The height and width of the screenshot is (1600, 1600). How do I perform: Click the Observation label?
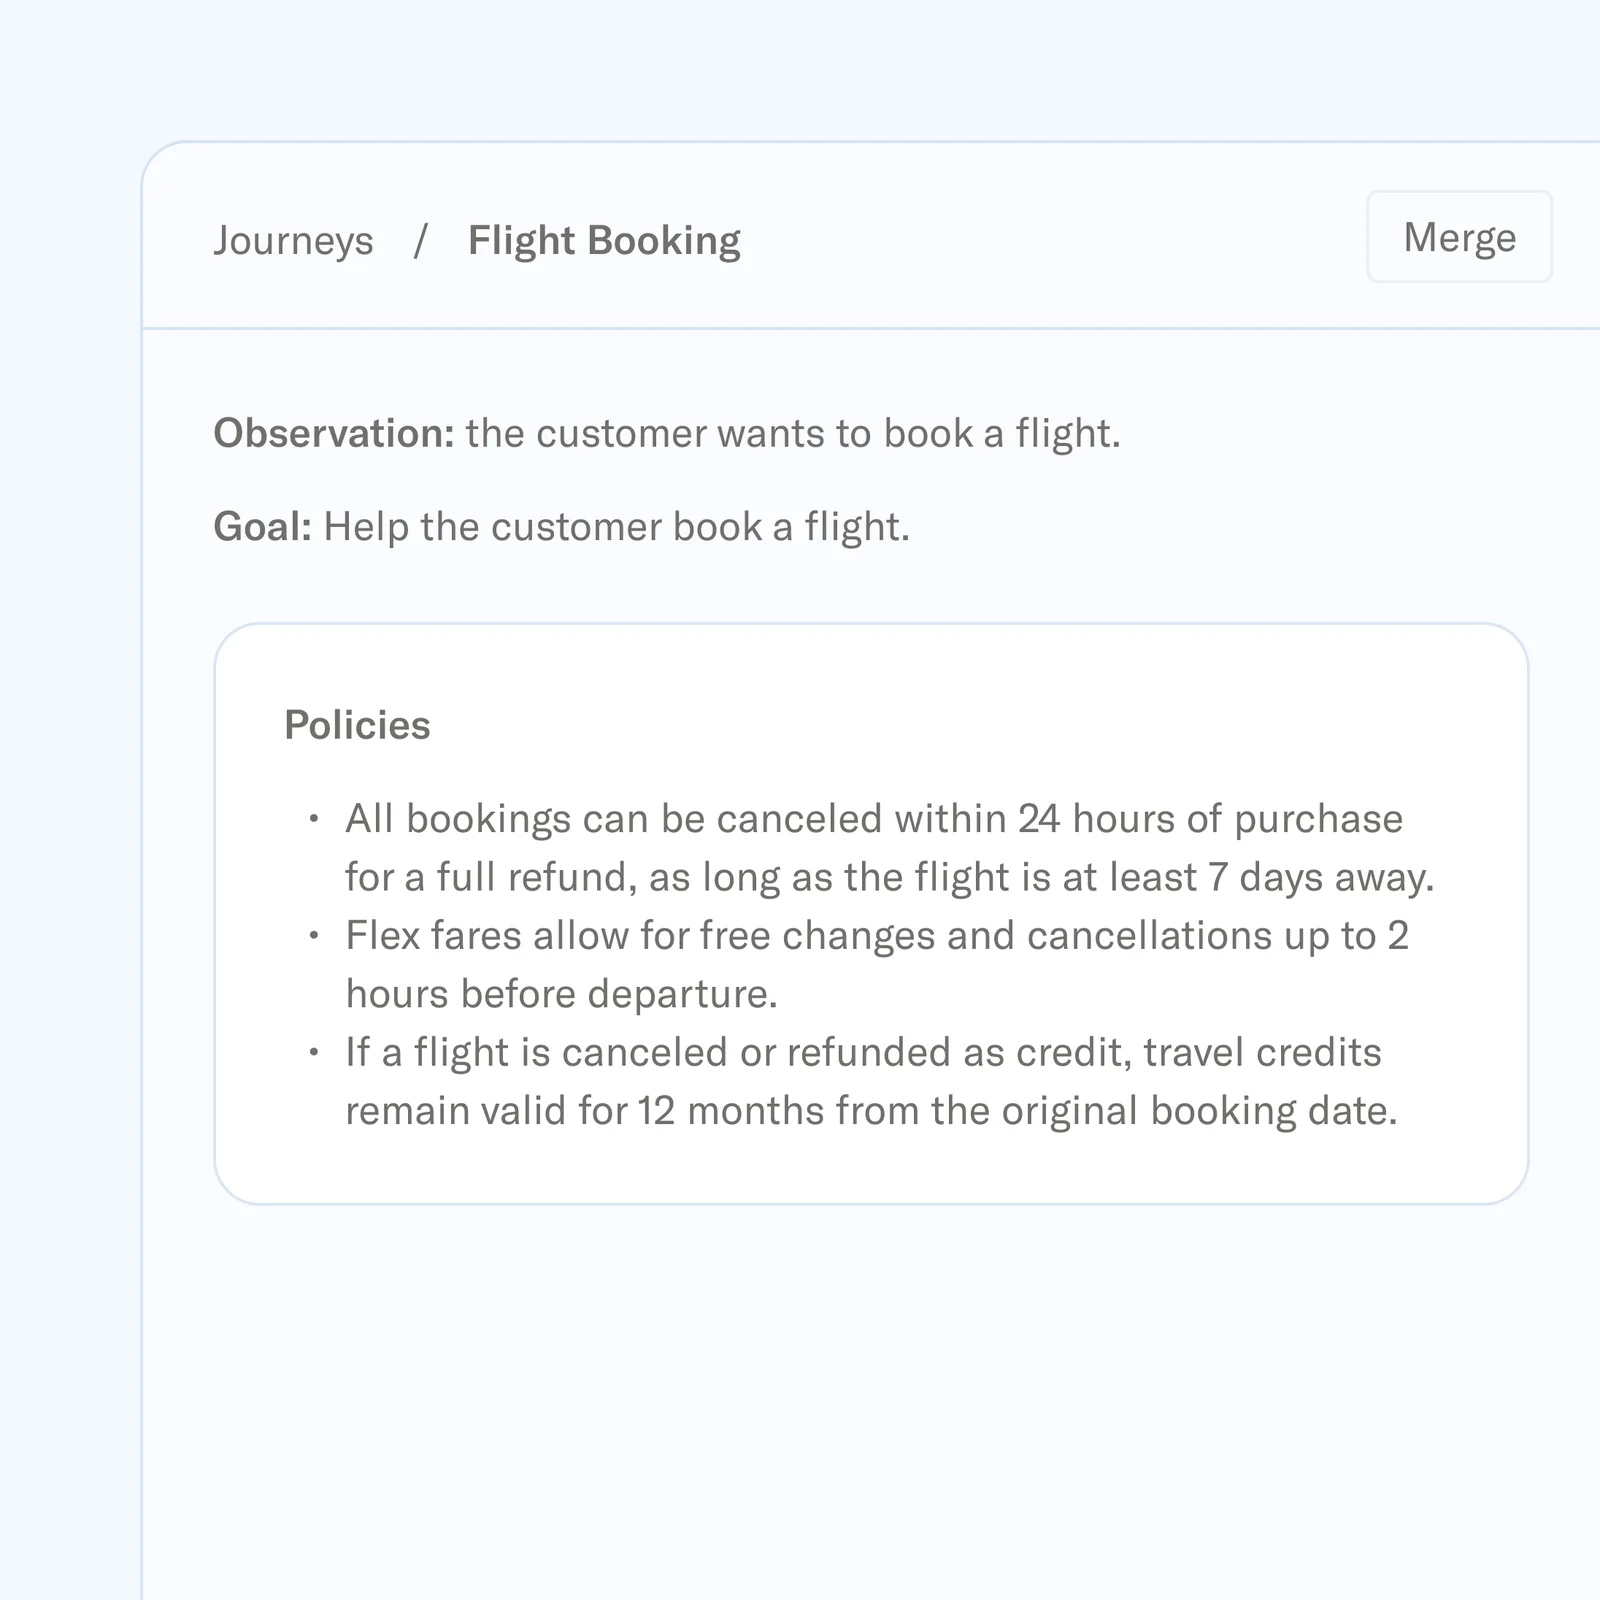coord(338,432)
